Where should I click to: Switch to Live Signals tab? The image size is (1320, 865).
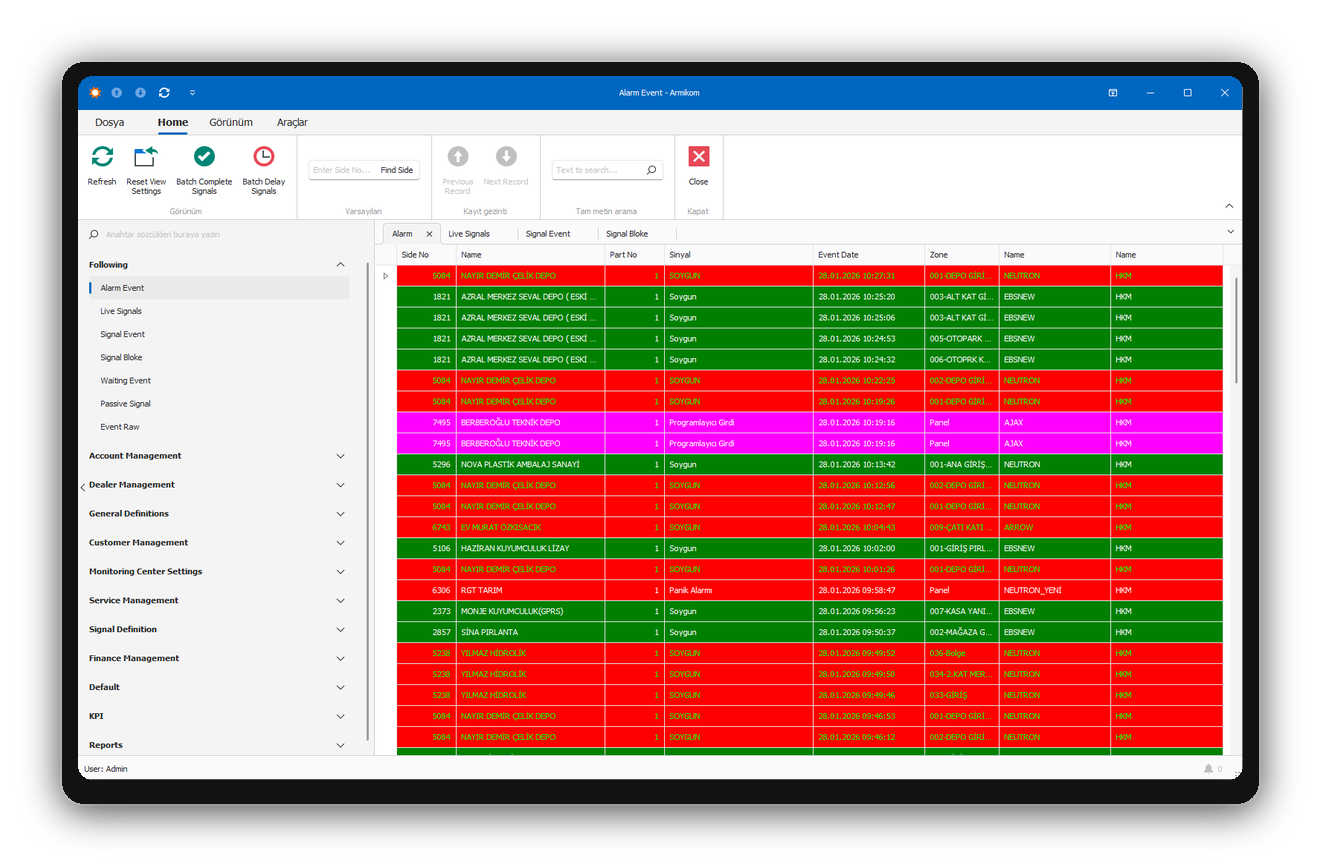pyautogui.click(x=469, y=234)
